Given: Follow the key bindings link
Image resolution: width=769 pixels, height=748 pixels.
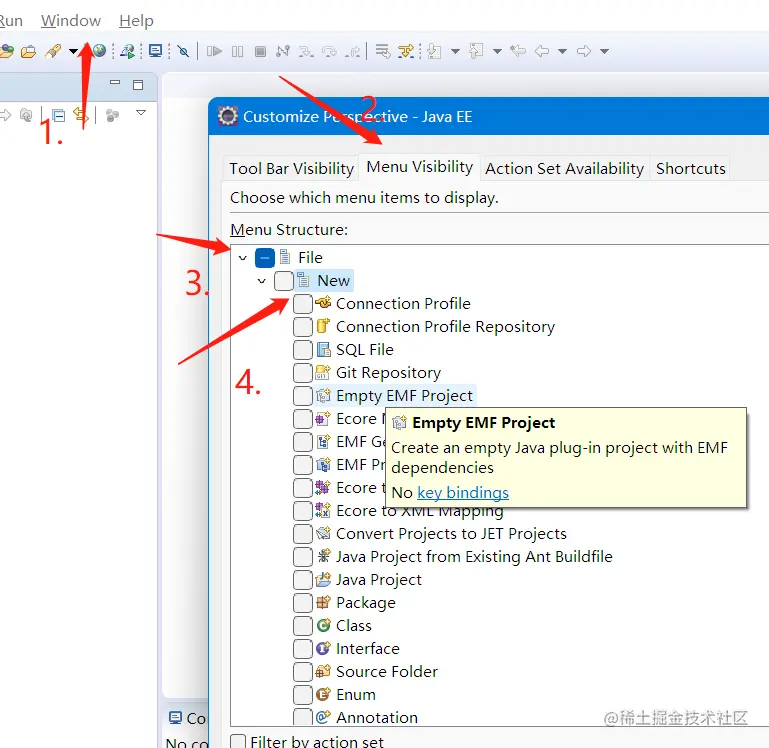Looking at the screenshot, I should tap(463, 492).
